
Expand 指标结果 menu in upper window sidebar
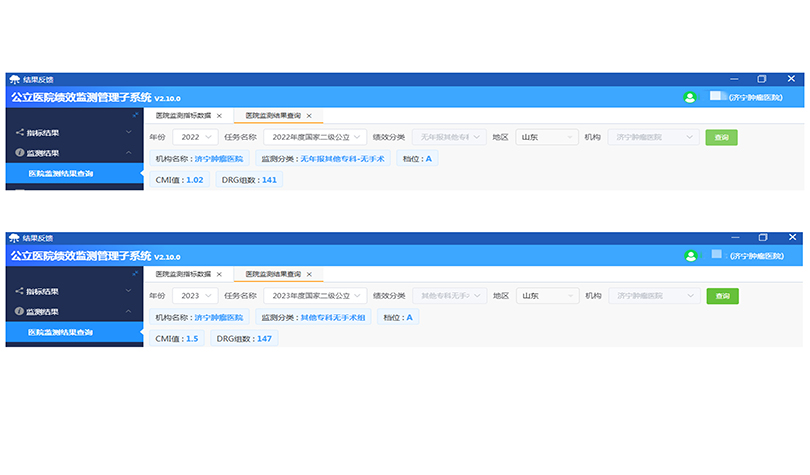pyautogui.click(x=74, y=133)
